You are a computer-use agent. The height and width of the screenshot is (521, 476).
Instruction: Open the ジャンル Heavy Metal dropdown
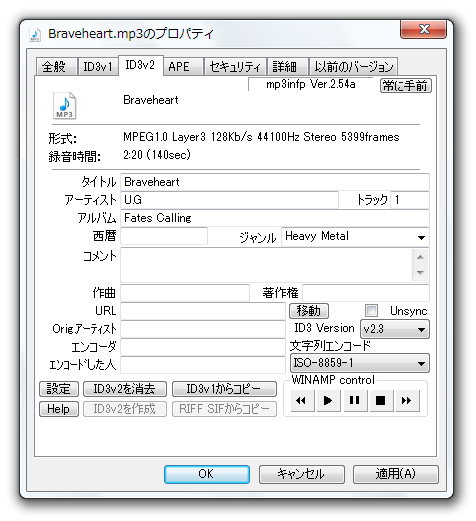355,237
